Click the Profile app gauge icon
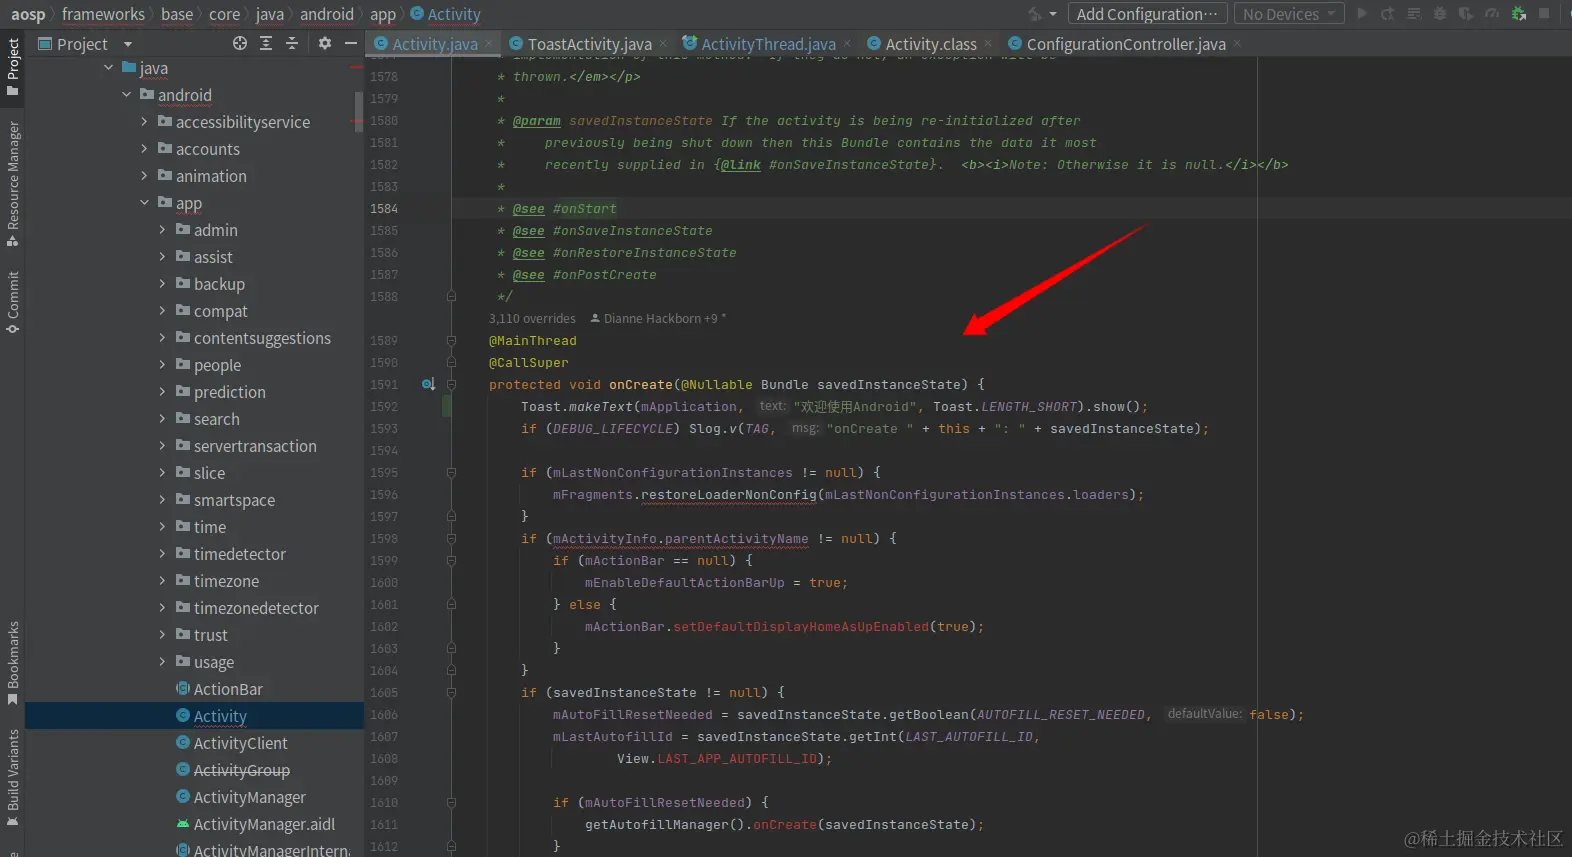Screen dimensions: 1572x857 pos(1492,14)
